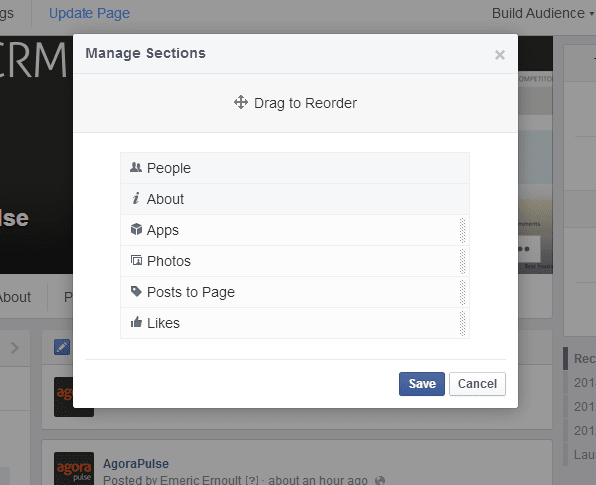This screenshot has width=596, height=485.
Task: Save the section order
Action: (422, 384)
